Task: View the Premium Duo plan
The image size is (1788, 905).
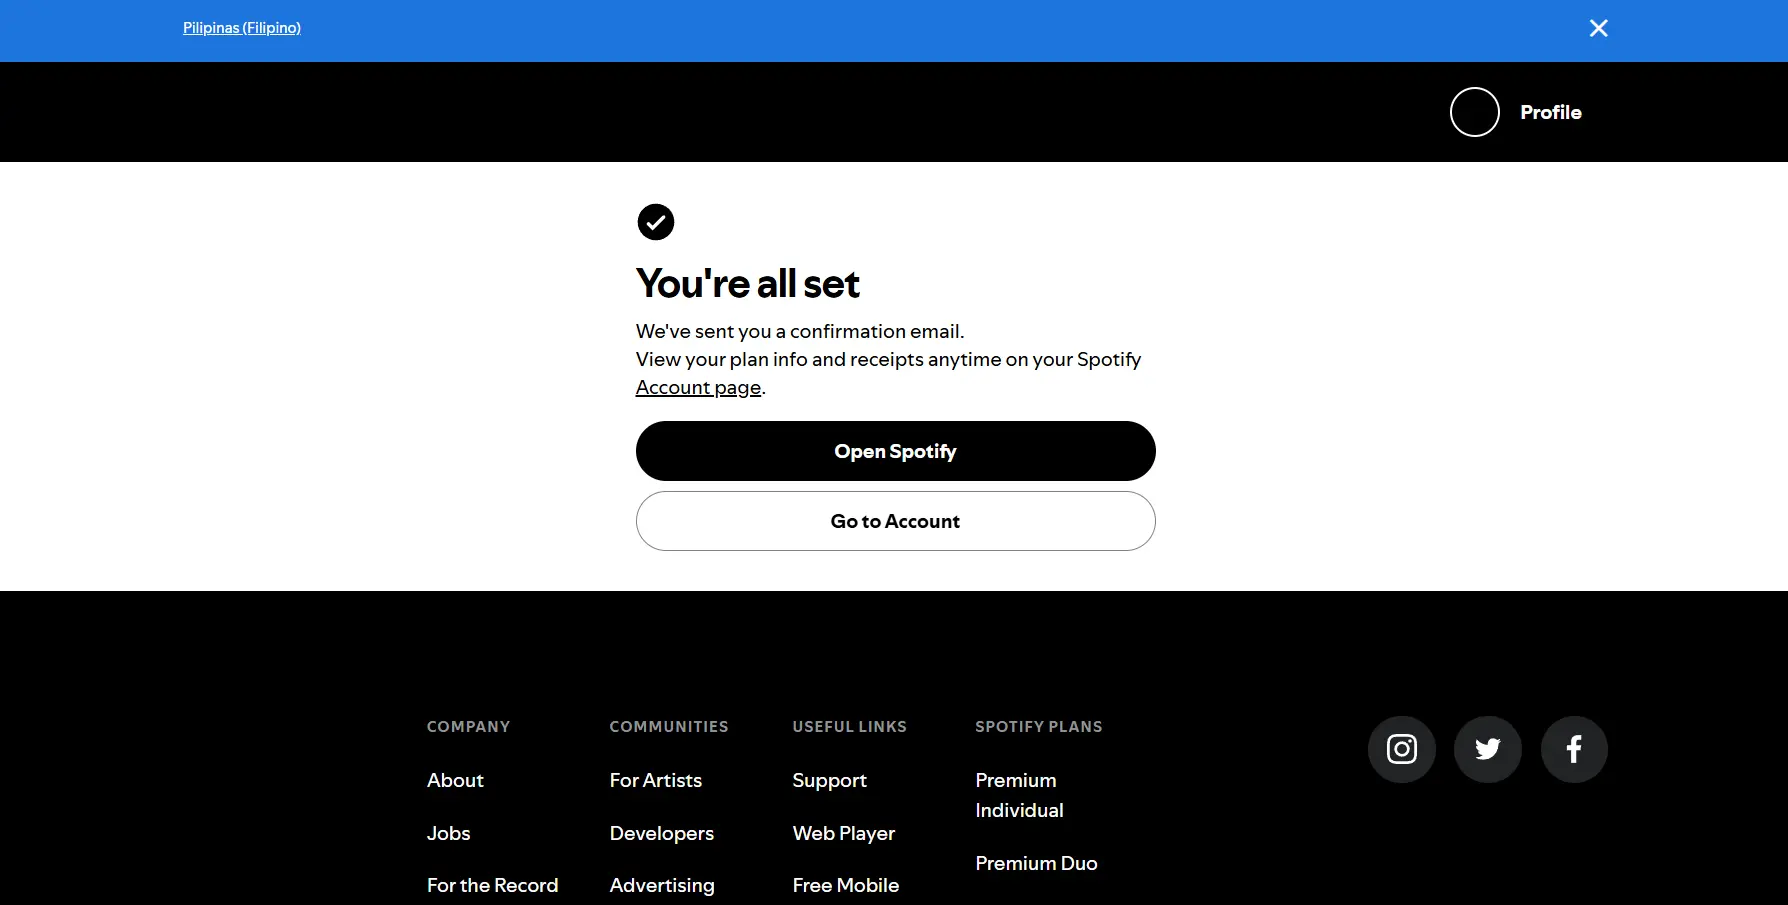Action: pos(1036,863)
